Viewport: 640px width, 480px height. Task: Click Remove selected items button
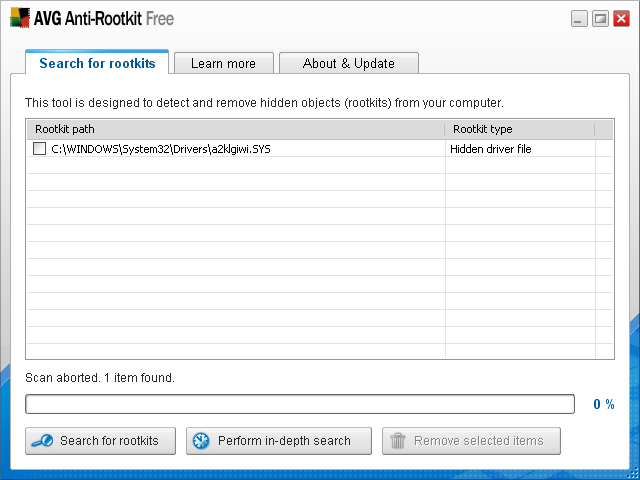471,441
